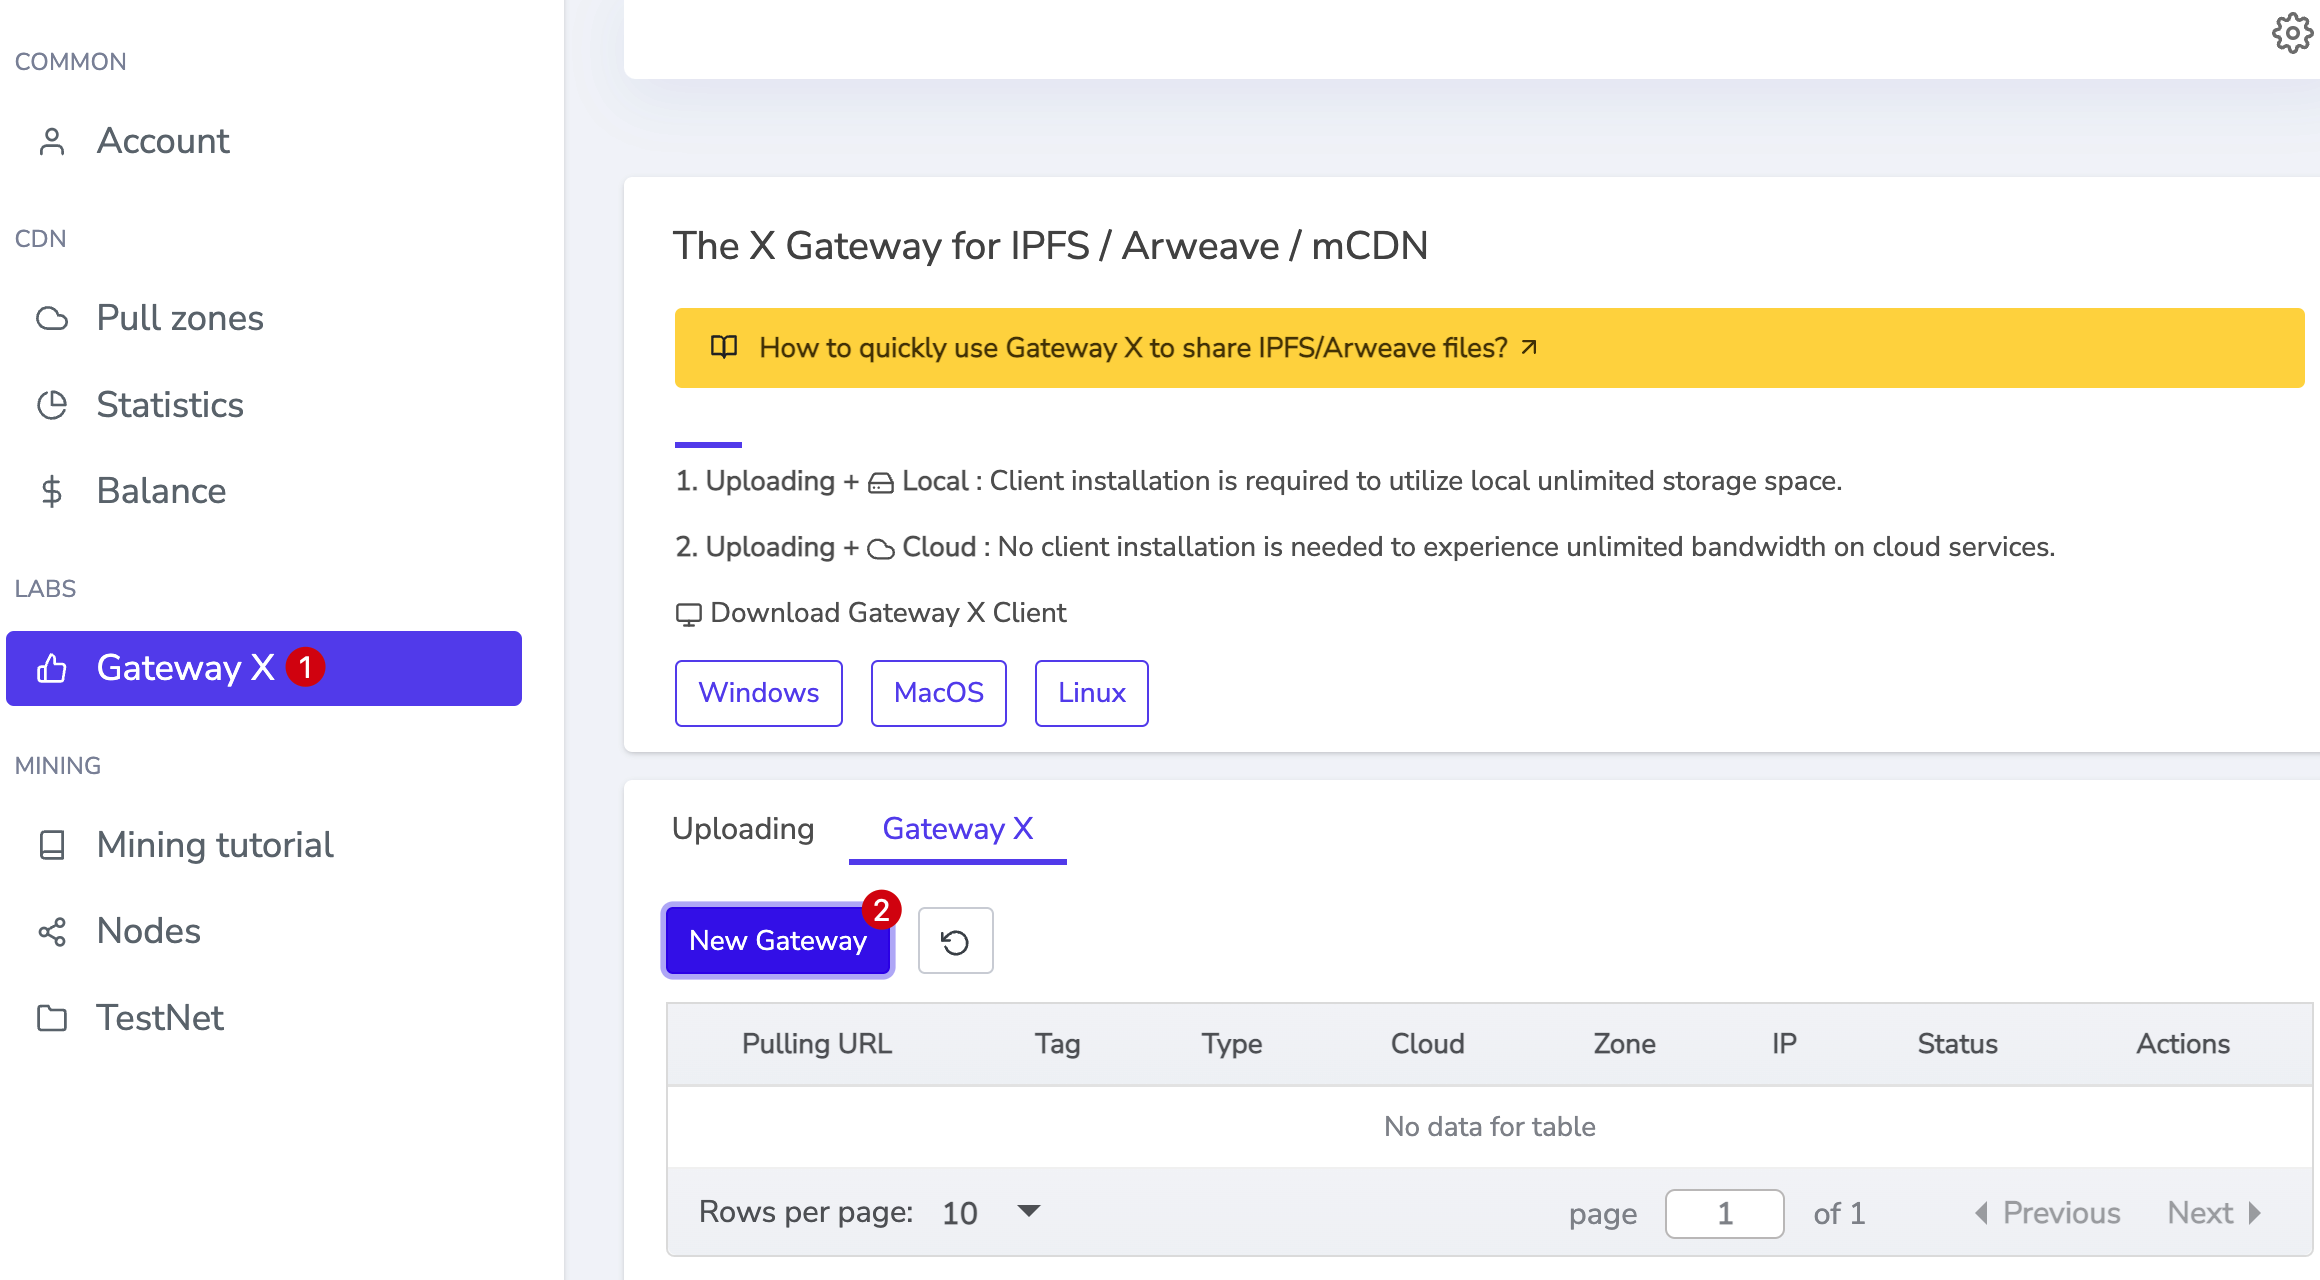Click the Status column header
2320x1280 pixels.
tap(1957, 1044)
